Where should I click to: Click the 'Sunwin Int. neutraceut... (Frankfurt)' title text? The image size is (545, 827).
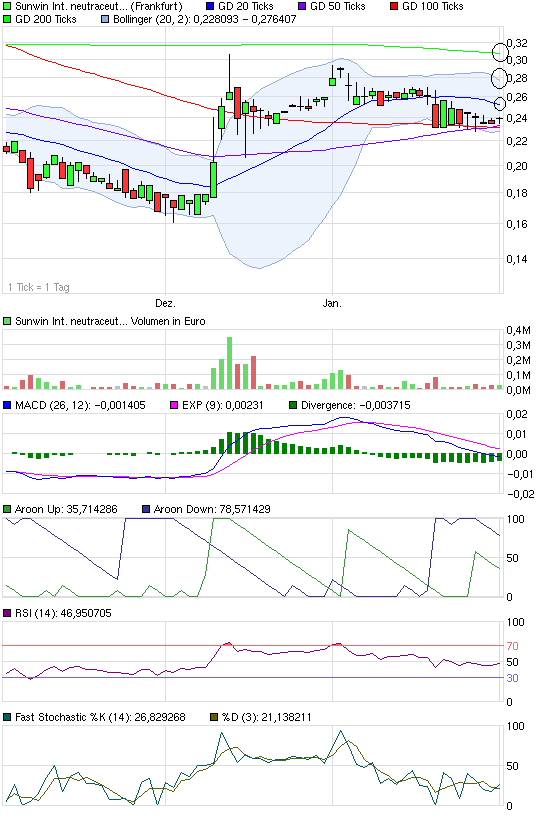99,6
